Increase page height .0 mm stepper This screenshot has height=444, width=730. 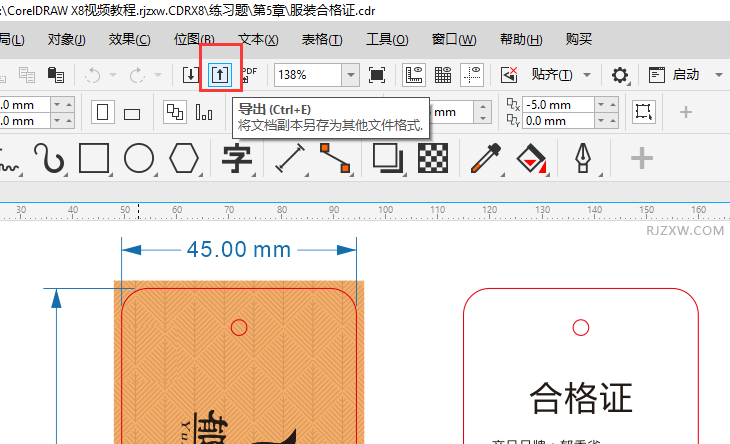[68, 121]
